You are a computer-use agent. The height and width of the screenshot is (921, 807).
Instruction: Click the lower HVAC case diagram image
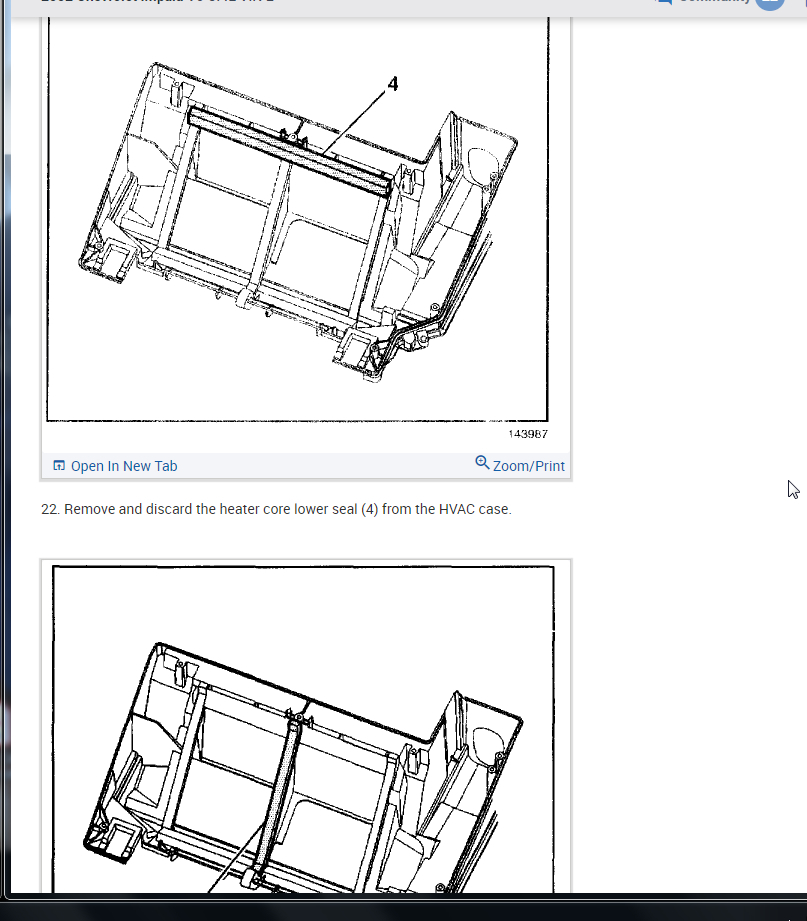click(x=303, y=728)
